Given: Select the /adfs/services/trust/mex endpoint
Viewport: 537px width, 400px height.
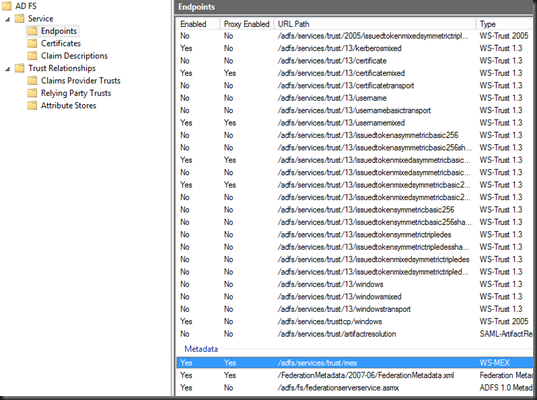Looking at the screenshot, I should [x=355, y=363].
